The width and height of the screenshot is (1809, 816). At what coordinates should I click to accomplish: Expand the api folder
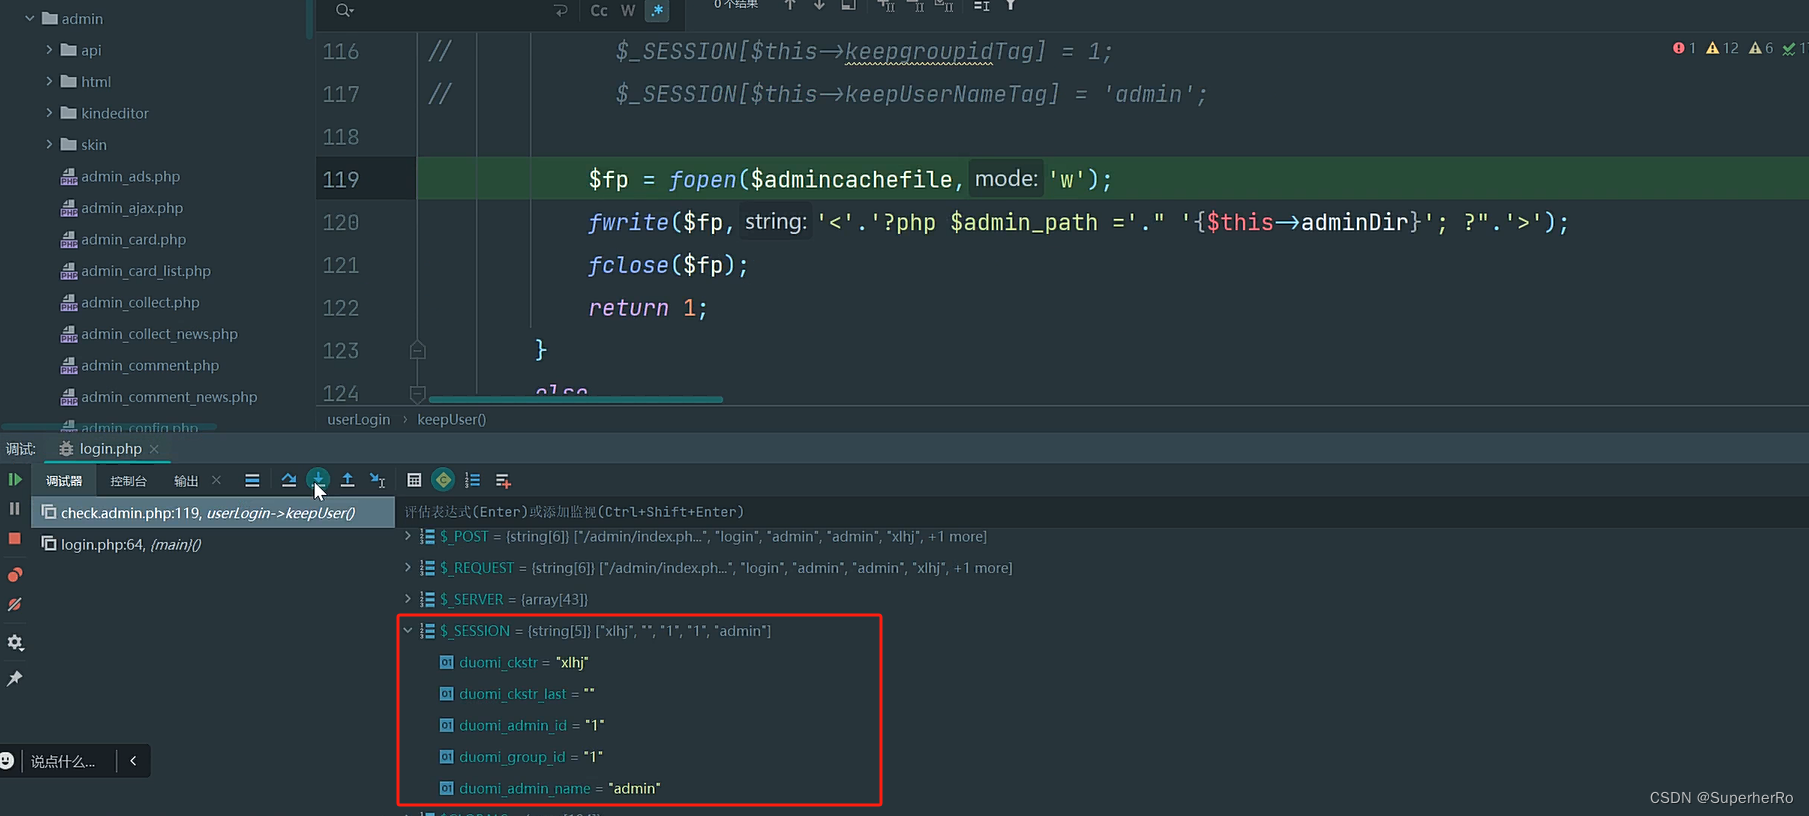click(49, 50)
